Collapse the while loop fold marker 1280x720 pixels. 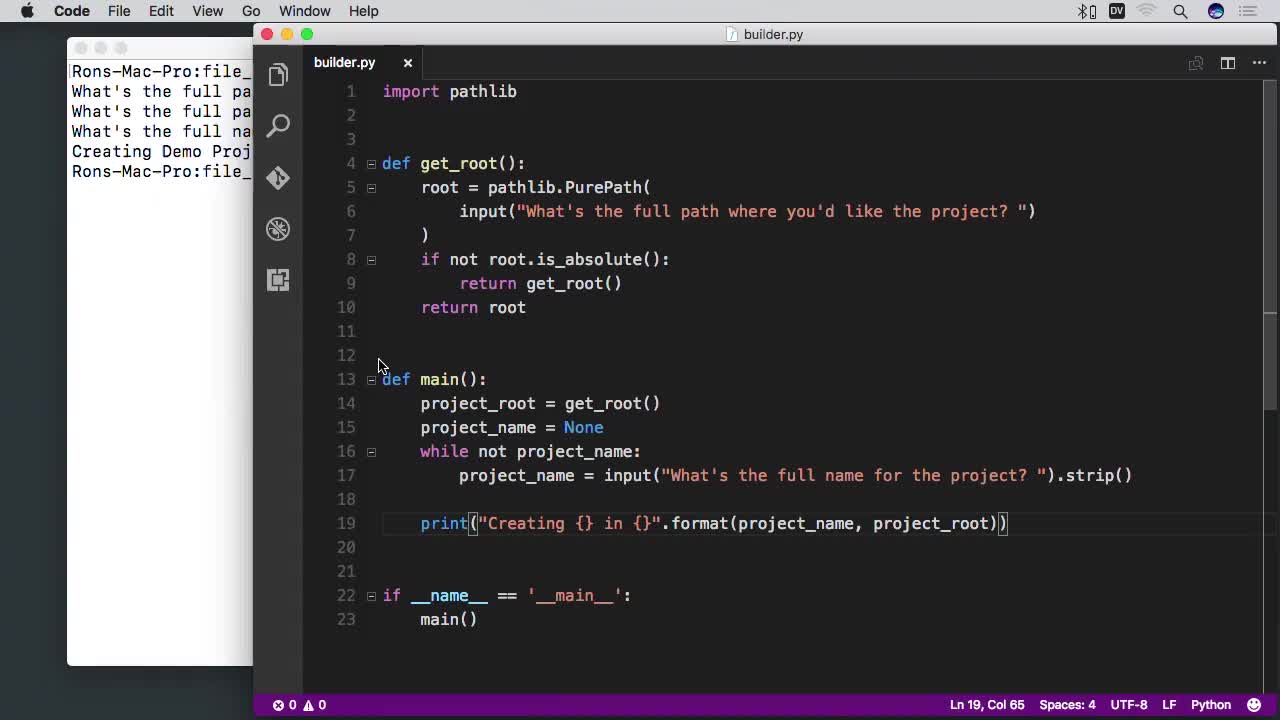pyautogui.click(x=371, y=451)
